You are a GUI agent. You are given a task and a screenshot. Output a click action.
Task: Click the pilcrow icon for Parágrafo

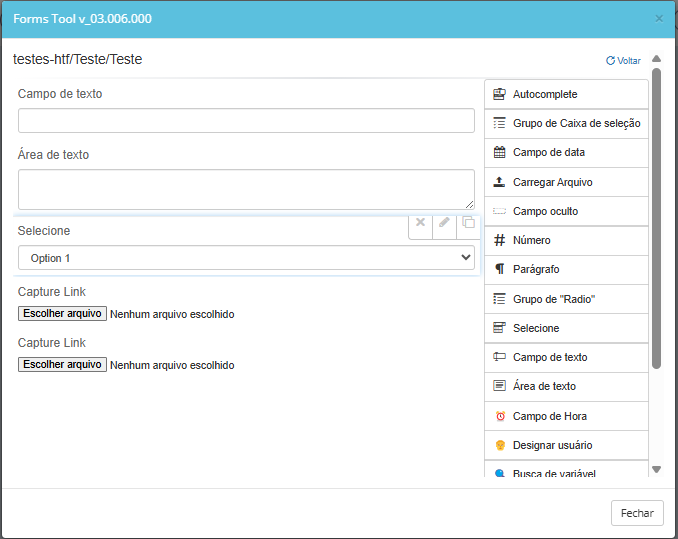pyautogui.click(x=499, y=270)
